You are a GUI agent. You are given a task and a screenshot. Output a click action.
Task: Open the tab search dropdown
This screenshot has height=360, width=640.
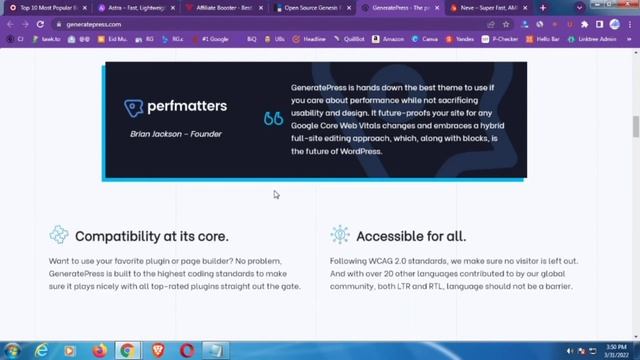tap(579, 8)
